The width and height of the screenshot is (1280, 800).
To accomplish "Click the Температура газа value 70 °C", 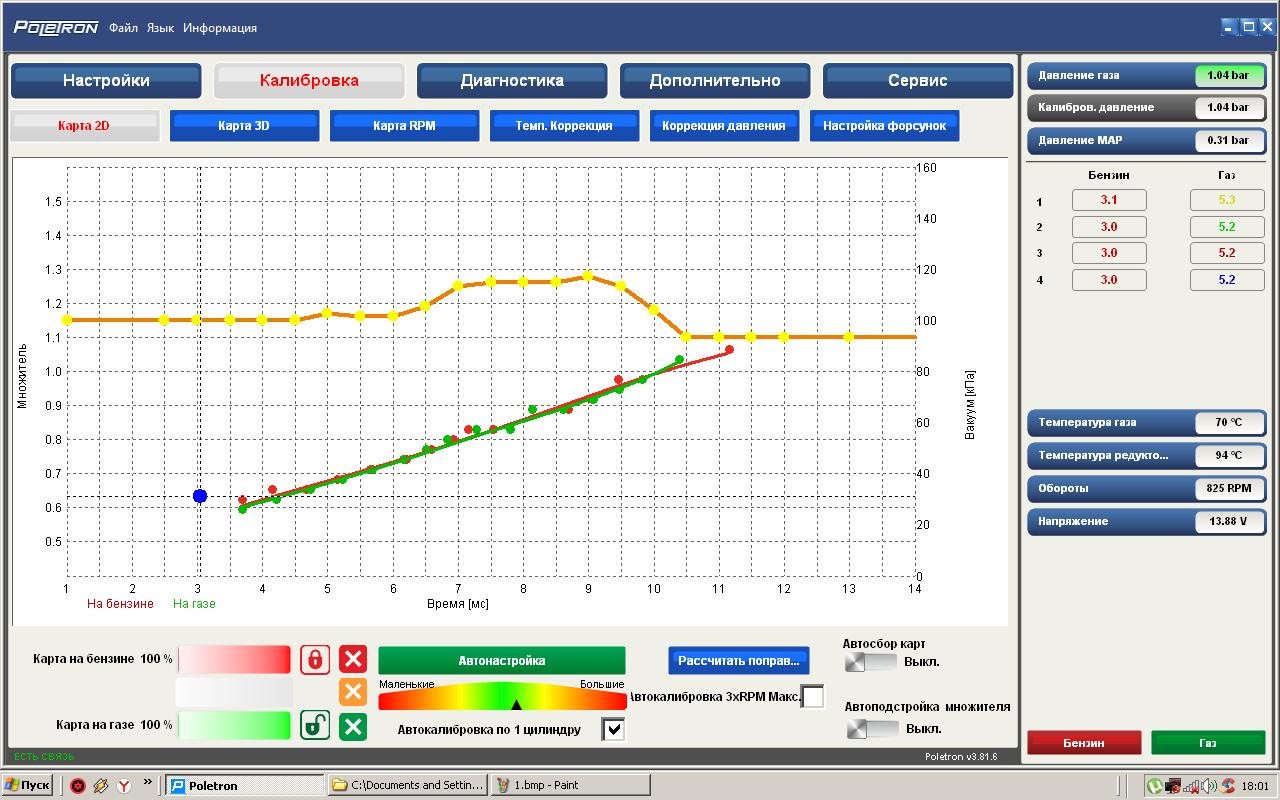I will pos(1228,423).
